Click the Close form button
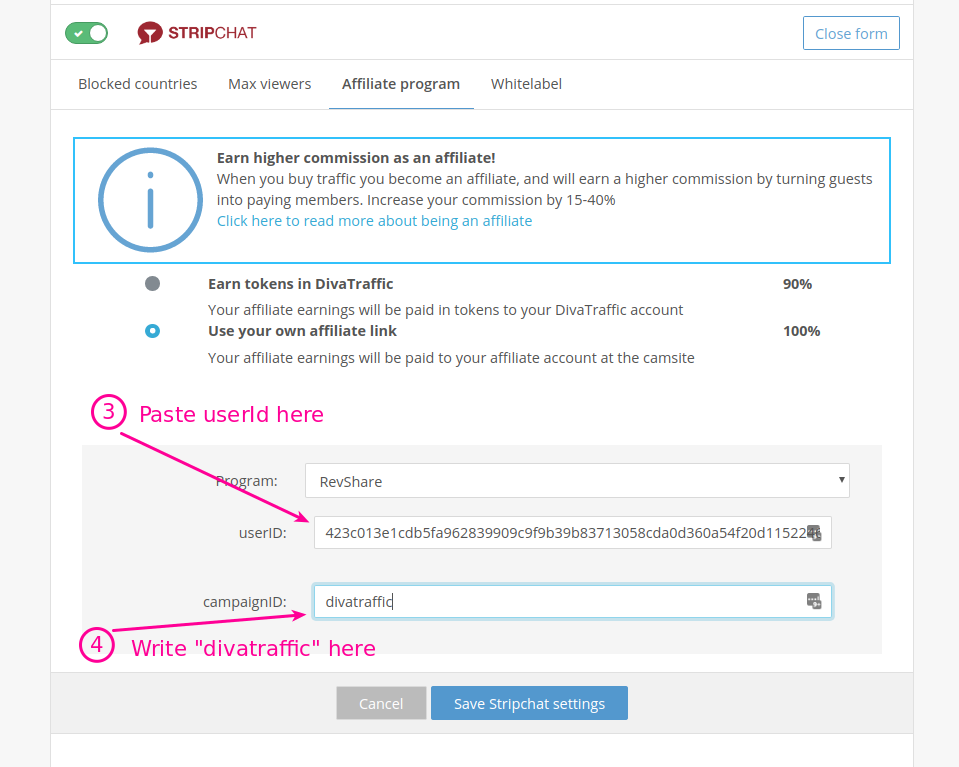The height and width of the screenshot is (767, 959). 851,33
